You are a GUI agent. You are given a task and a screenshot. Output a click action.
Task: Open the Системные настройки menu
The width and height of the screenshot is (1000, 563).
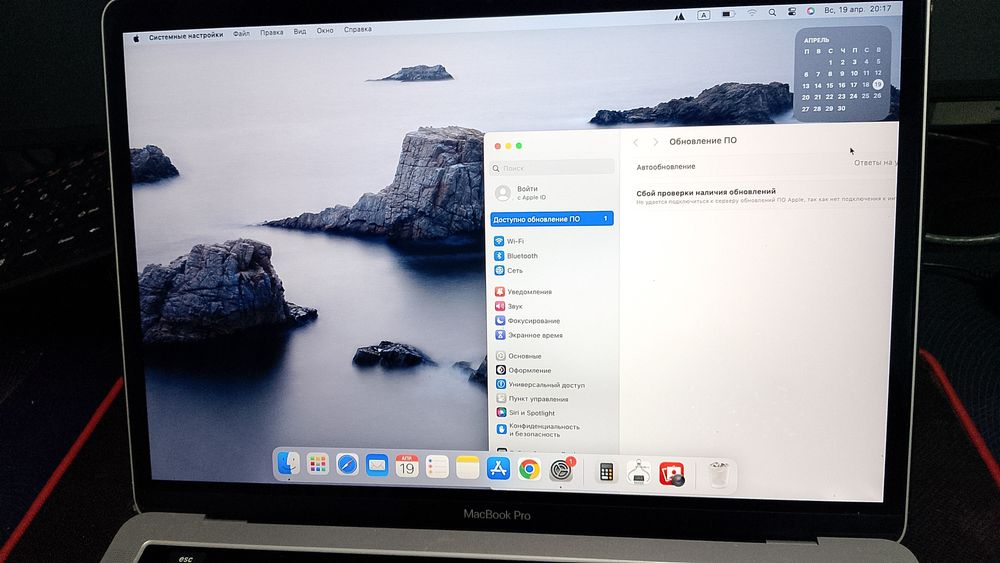tap(186, 36)
